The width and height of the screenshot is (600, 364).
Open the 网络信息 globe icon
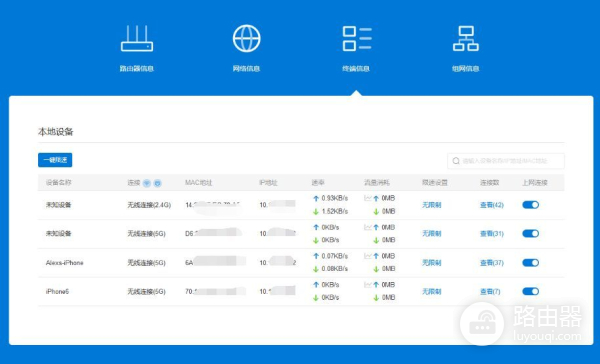click(x=246, y=38)
